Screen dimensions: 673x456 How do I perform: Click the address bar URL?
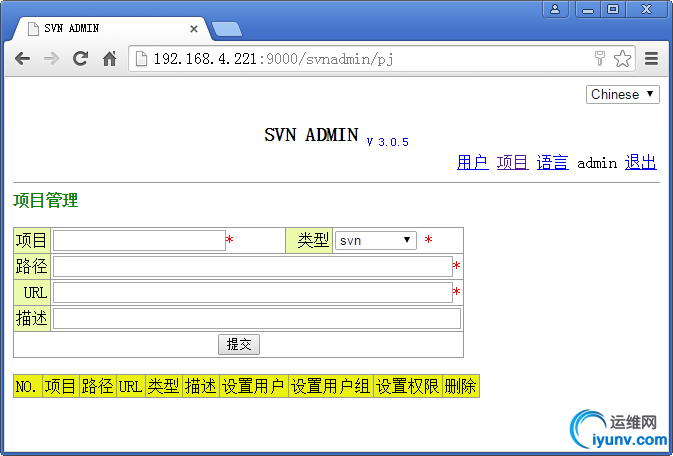273,59
